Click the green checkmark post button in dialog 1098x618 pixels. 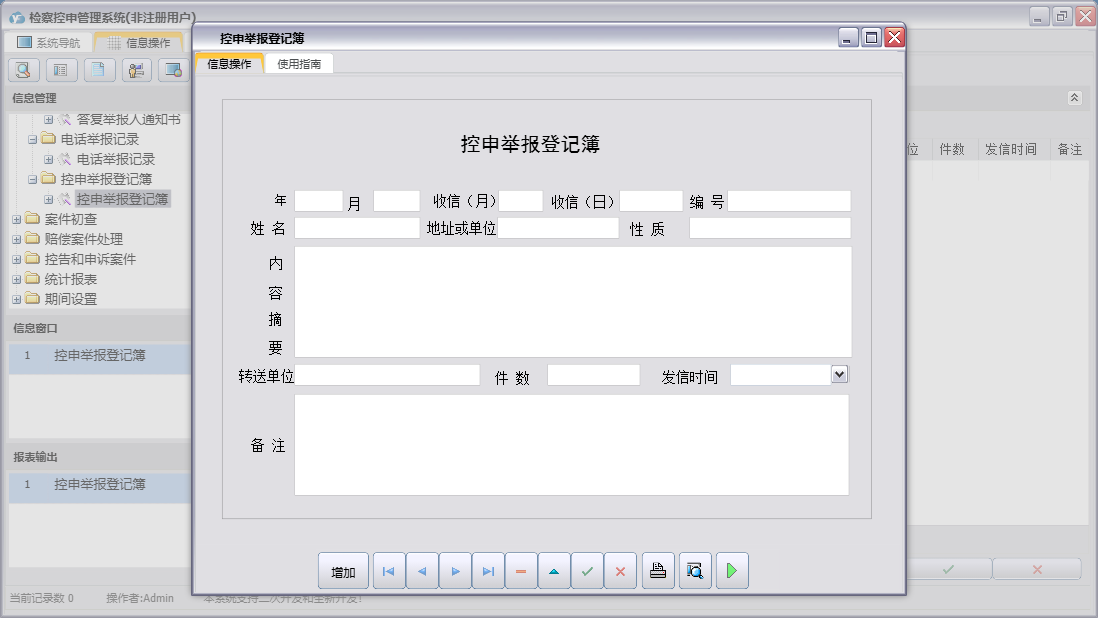[x=587, y=571]
